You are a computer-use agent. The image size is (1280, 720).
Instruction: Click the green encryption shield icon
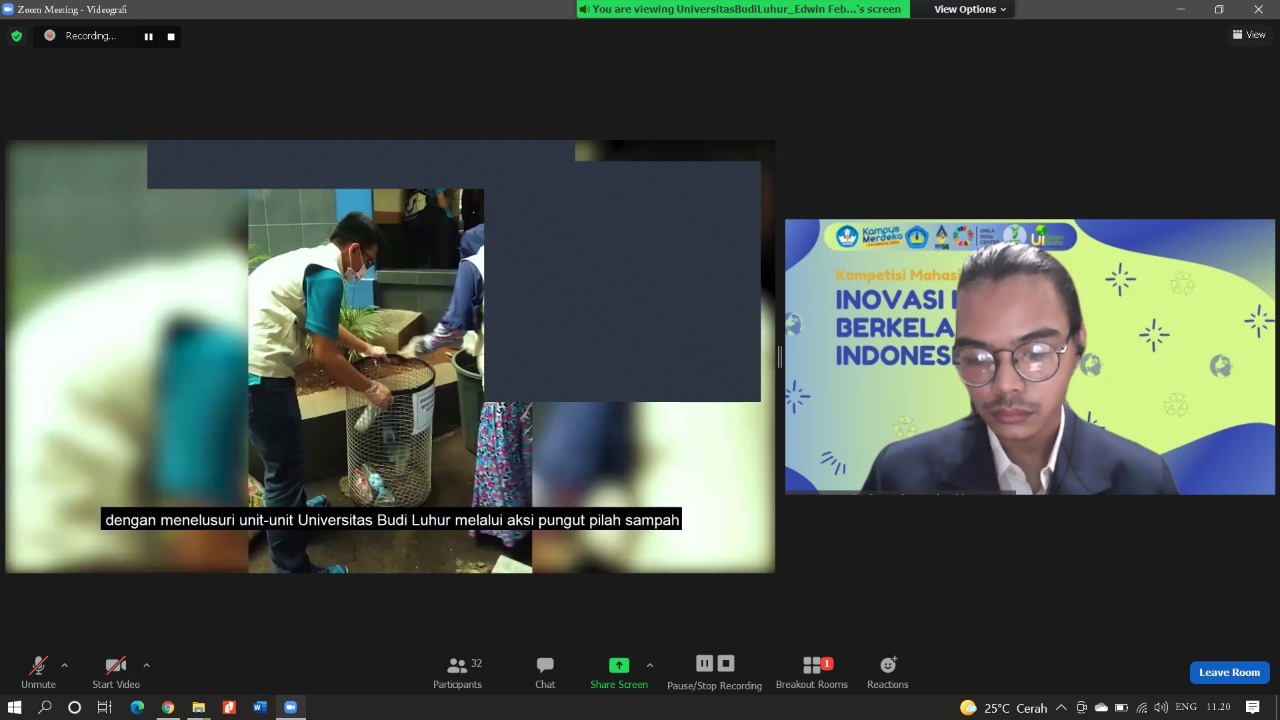click(x=16, y=36)
